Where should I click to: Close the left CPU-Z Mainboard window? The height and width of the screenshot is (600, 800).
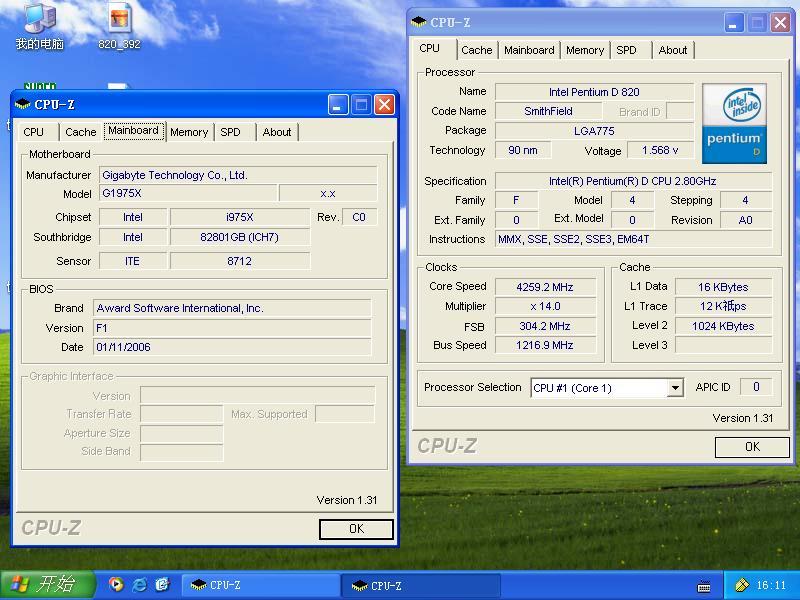(x=384, y=105)
